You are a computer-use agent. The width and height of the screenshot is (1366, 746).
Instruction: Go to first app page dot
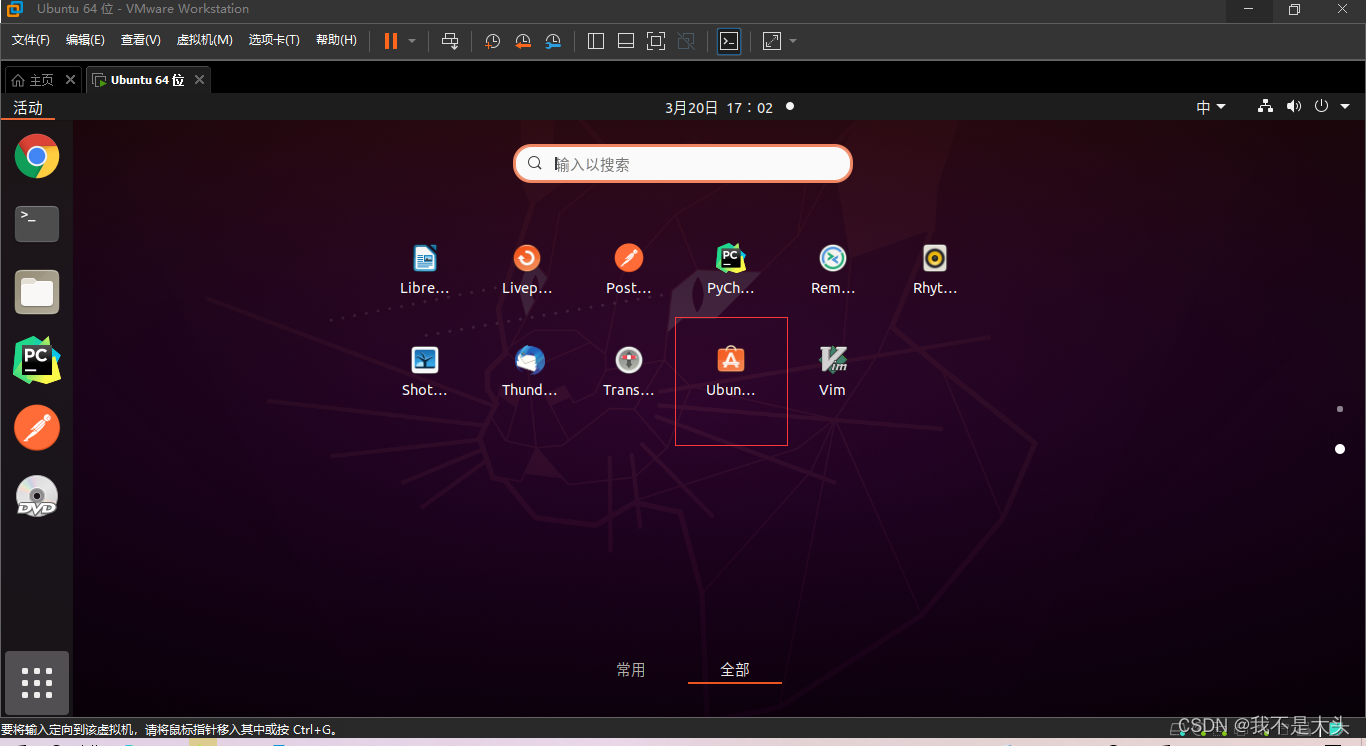(1340, 409)
